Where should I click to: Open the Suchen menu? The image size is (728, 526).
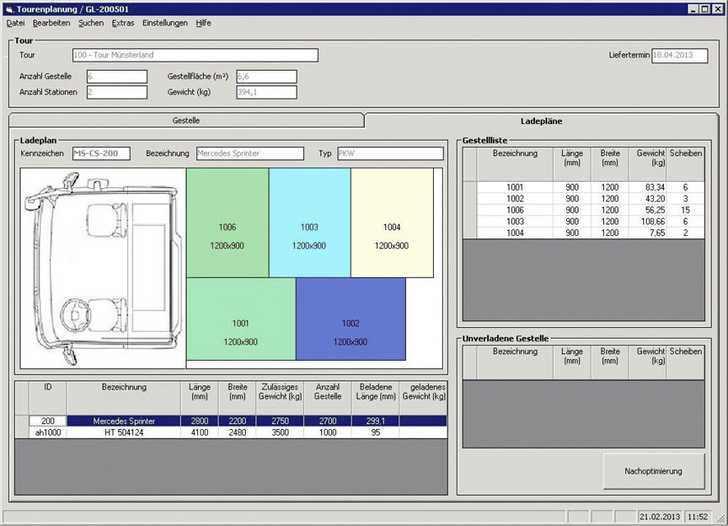coord(90,22)
